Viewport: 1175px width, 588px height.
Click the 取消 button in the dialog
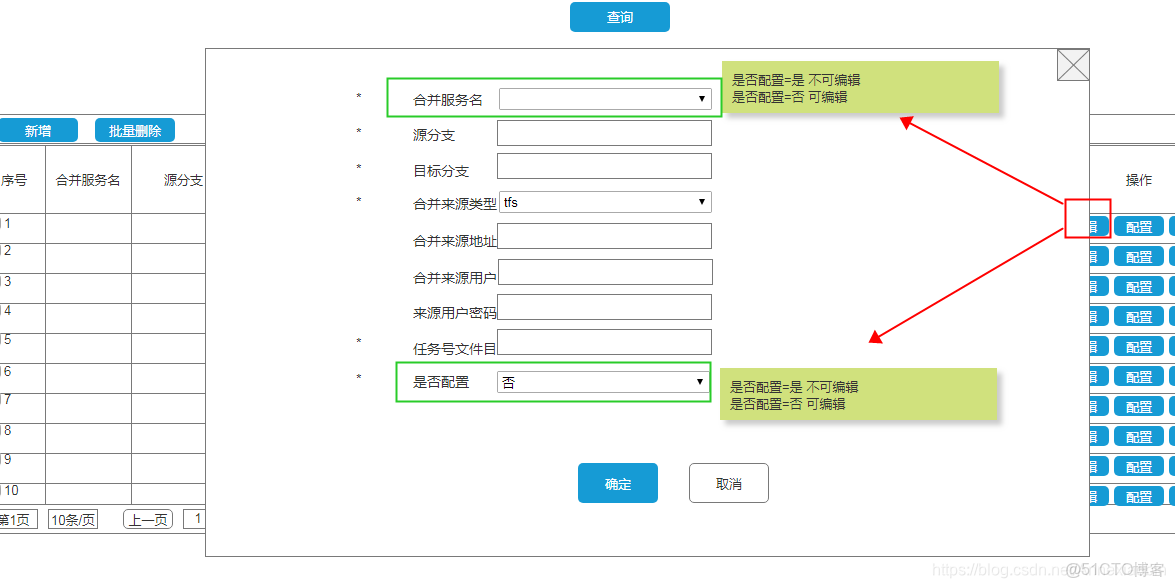click(728, 483)
